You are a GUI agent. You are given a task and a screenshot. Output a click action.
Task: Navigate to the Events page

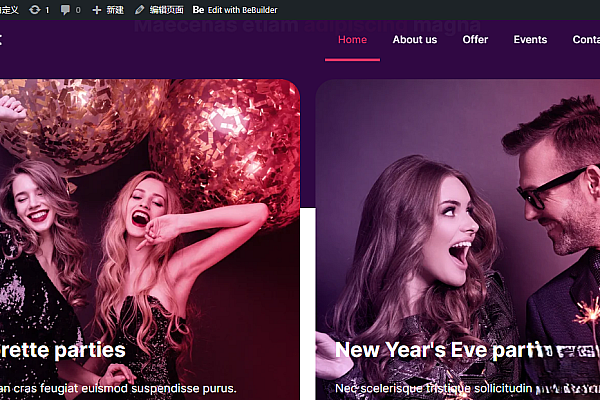point(530,40)
